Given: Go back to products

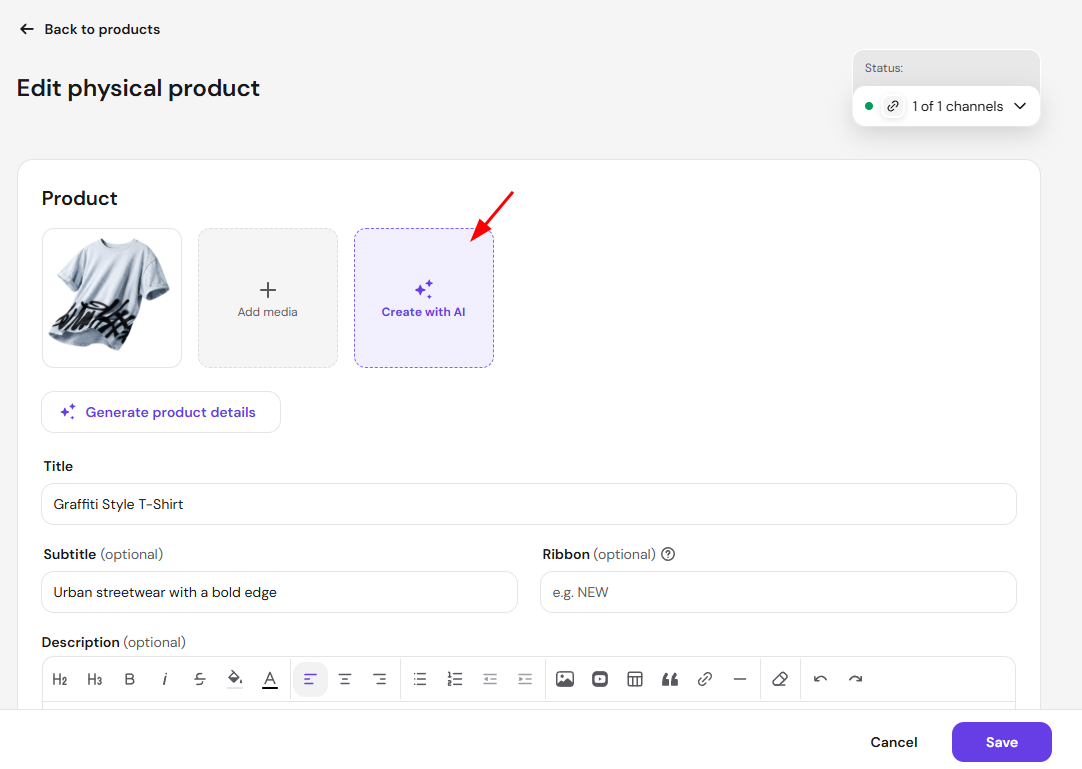Looking at the screenshot, I should pos(90,29).
